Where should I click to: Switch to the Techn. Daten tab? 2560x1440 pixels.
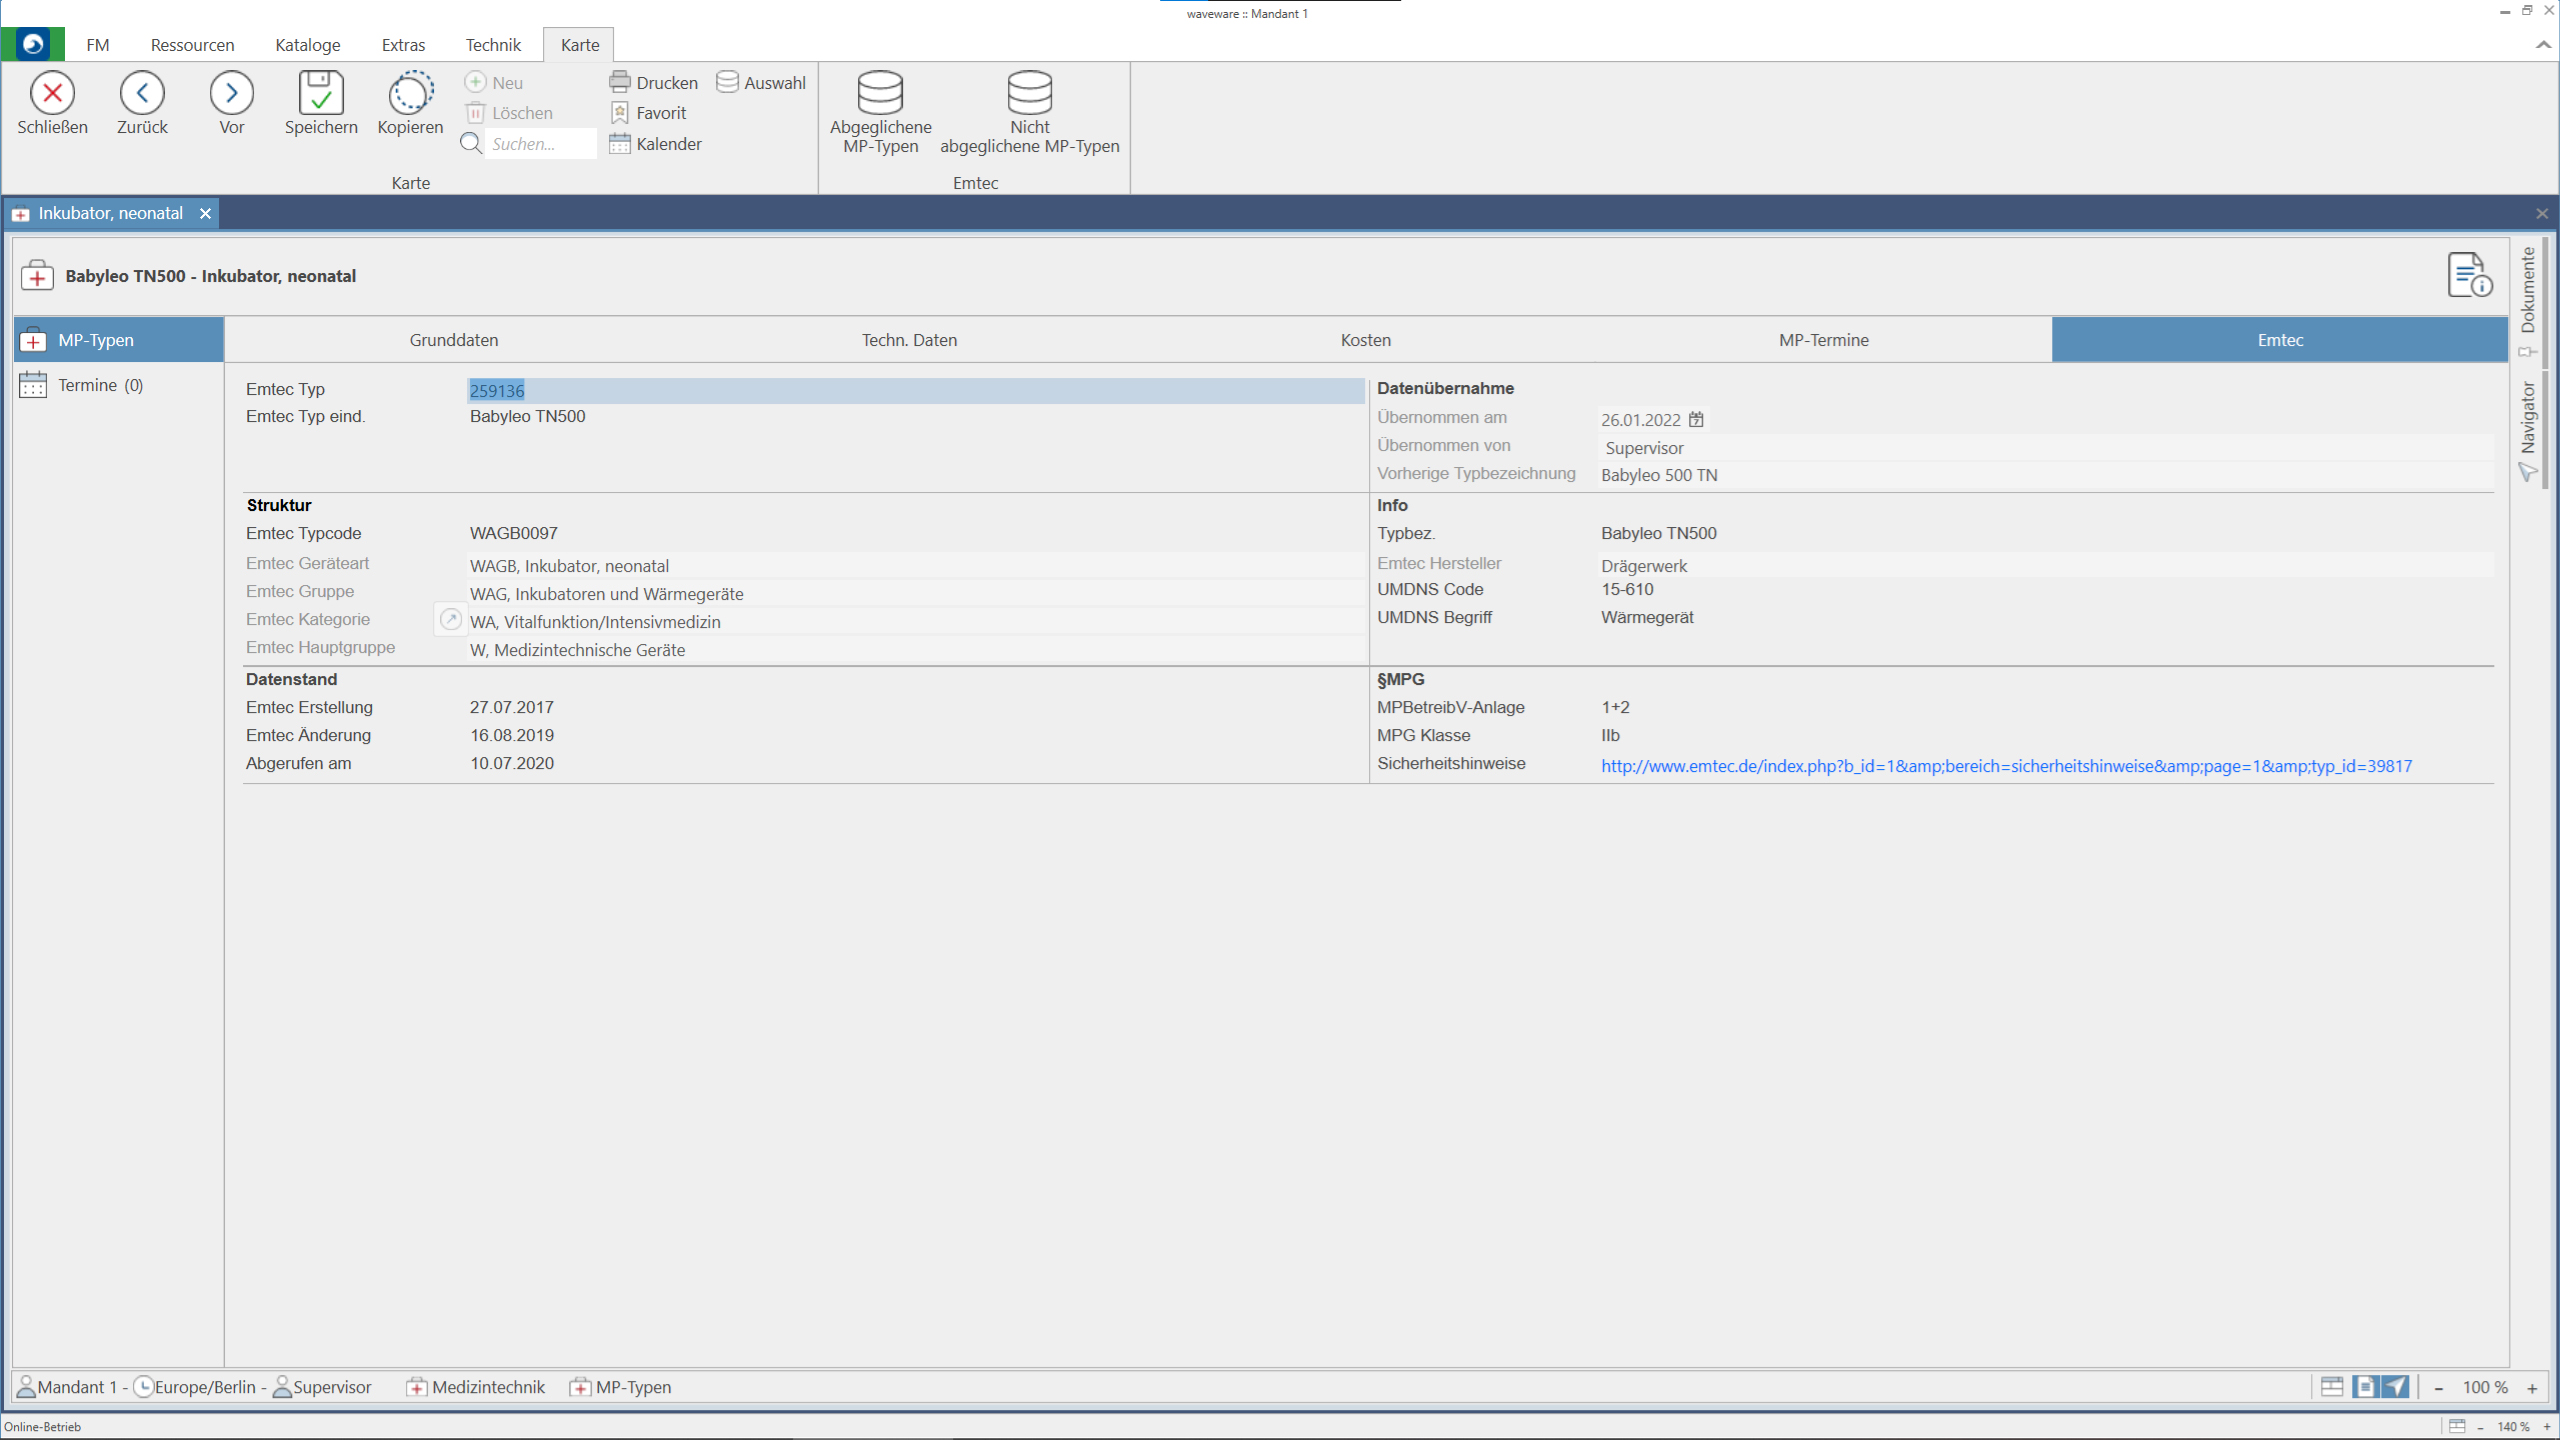pos(909,340)
